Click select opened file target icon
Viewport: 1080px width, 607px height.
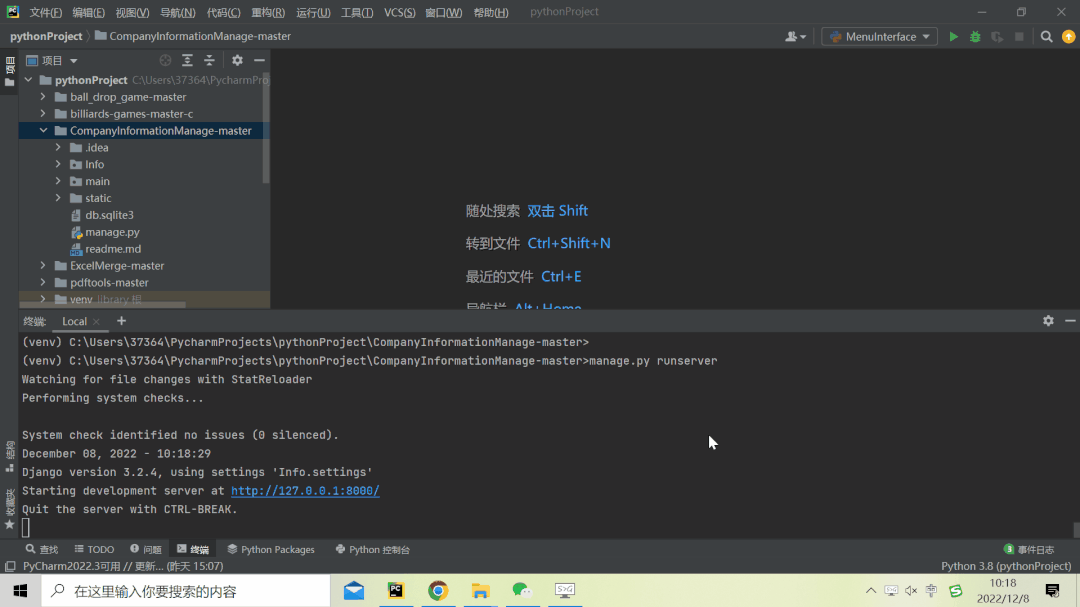click(165, 61)
